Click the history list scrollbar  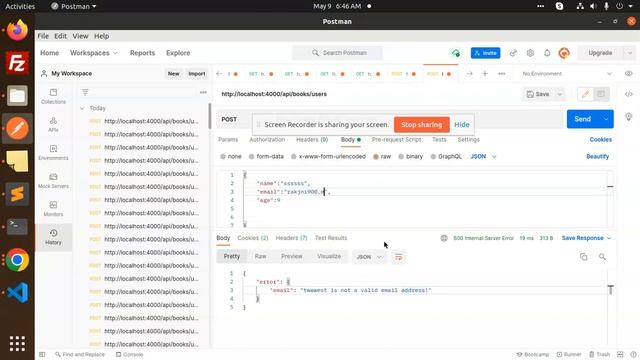click(x=210, y=116)
